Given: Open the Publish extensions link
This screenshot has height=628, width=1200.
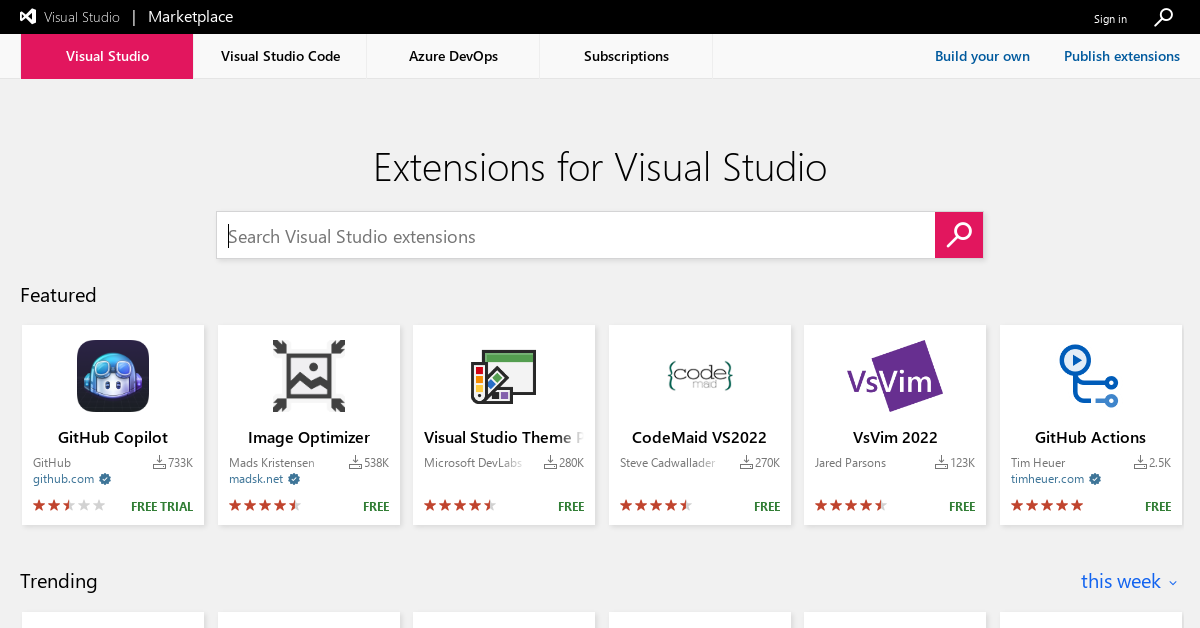Looking at the screenshot, I should (x=1121, y=56).
